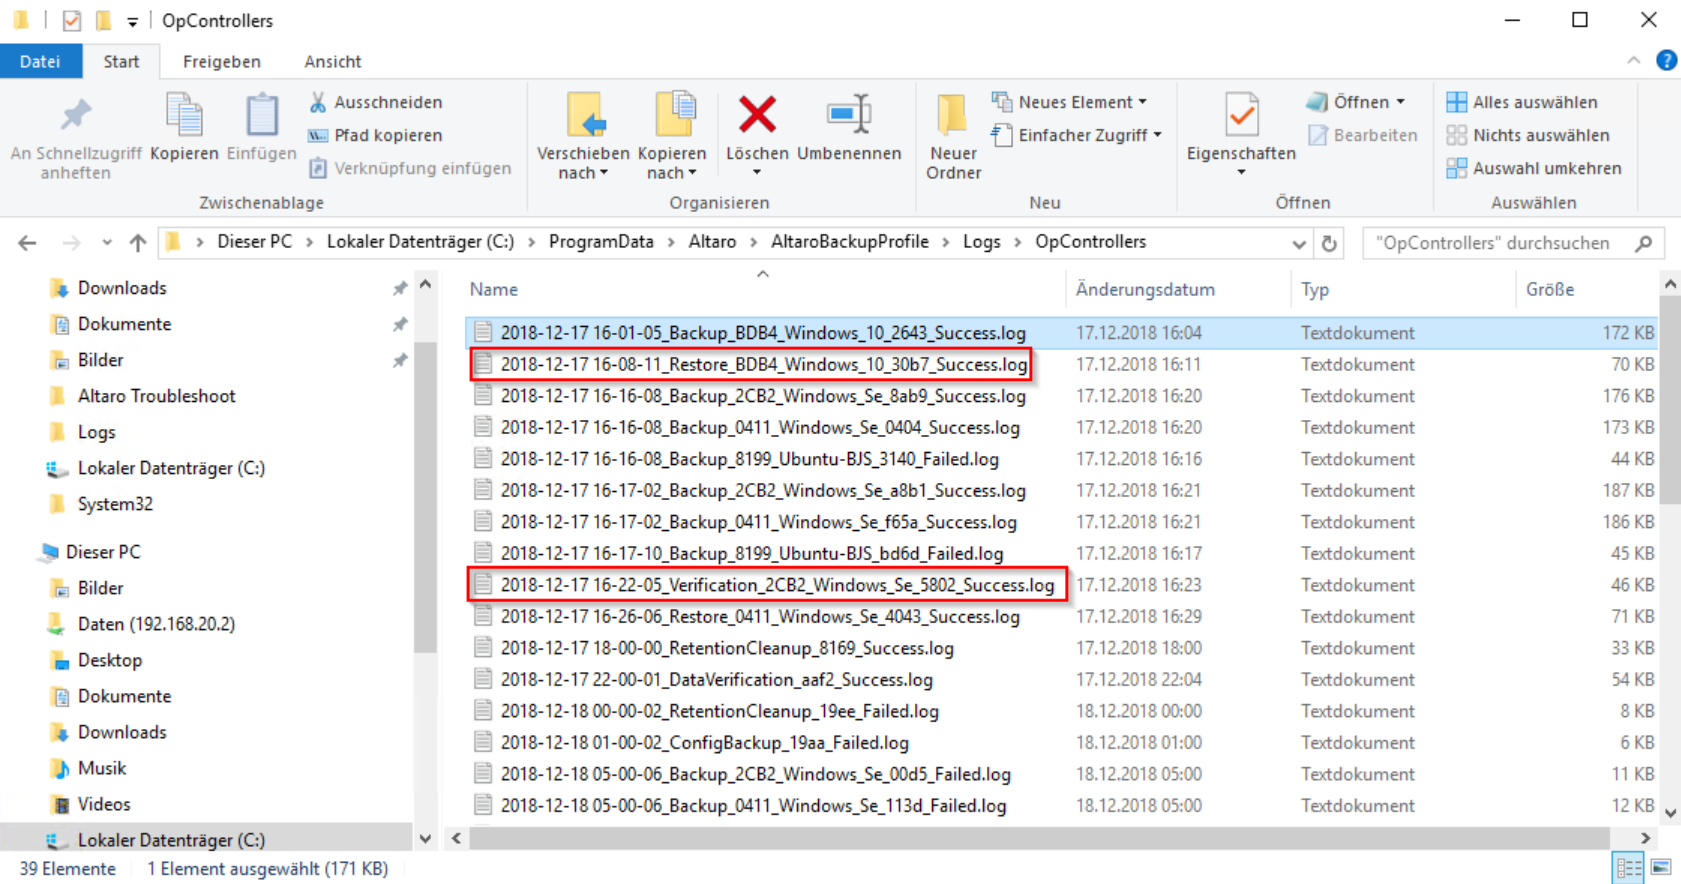This screenshot has height=884, width=1681.
Task: Open address bar history dropdown chevron
Action: click(x=1298, y=243)
